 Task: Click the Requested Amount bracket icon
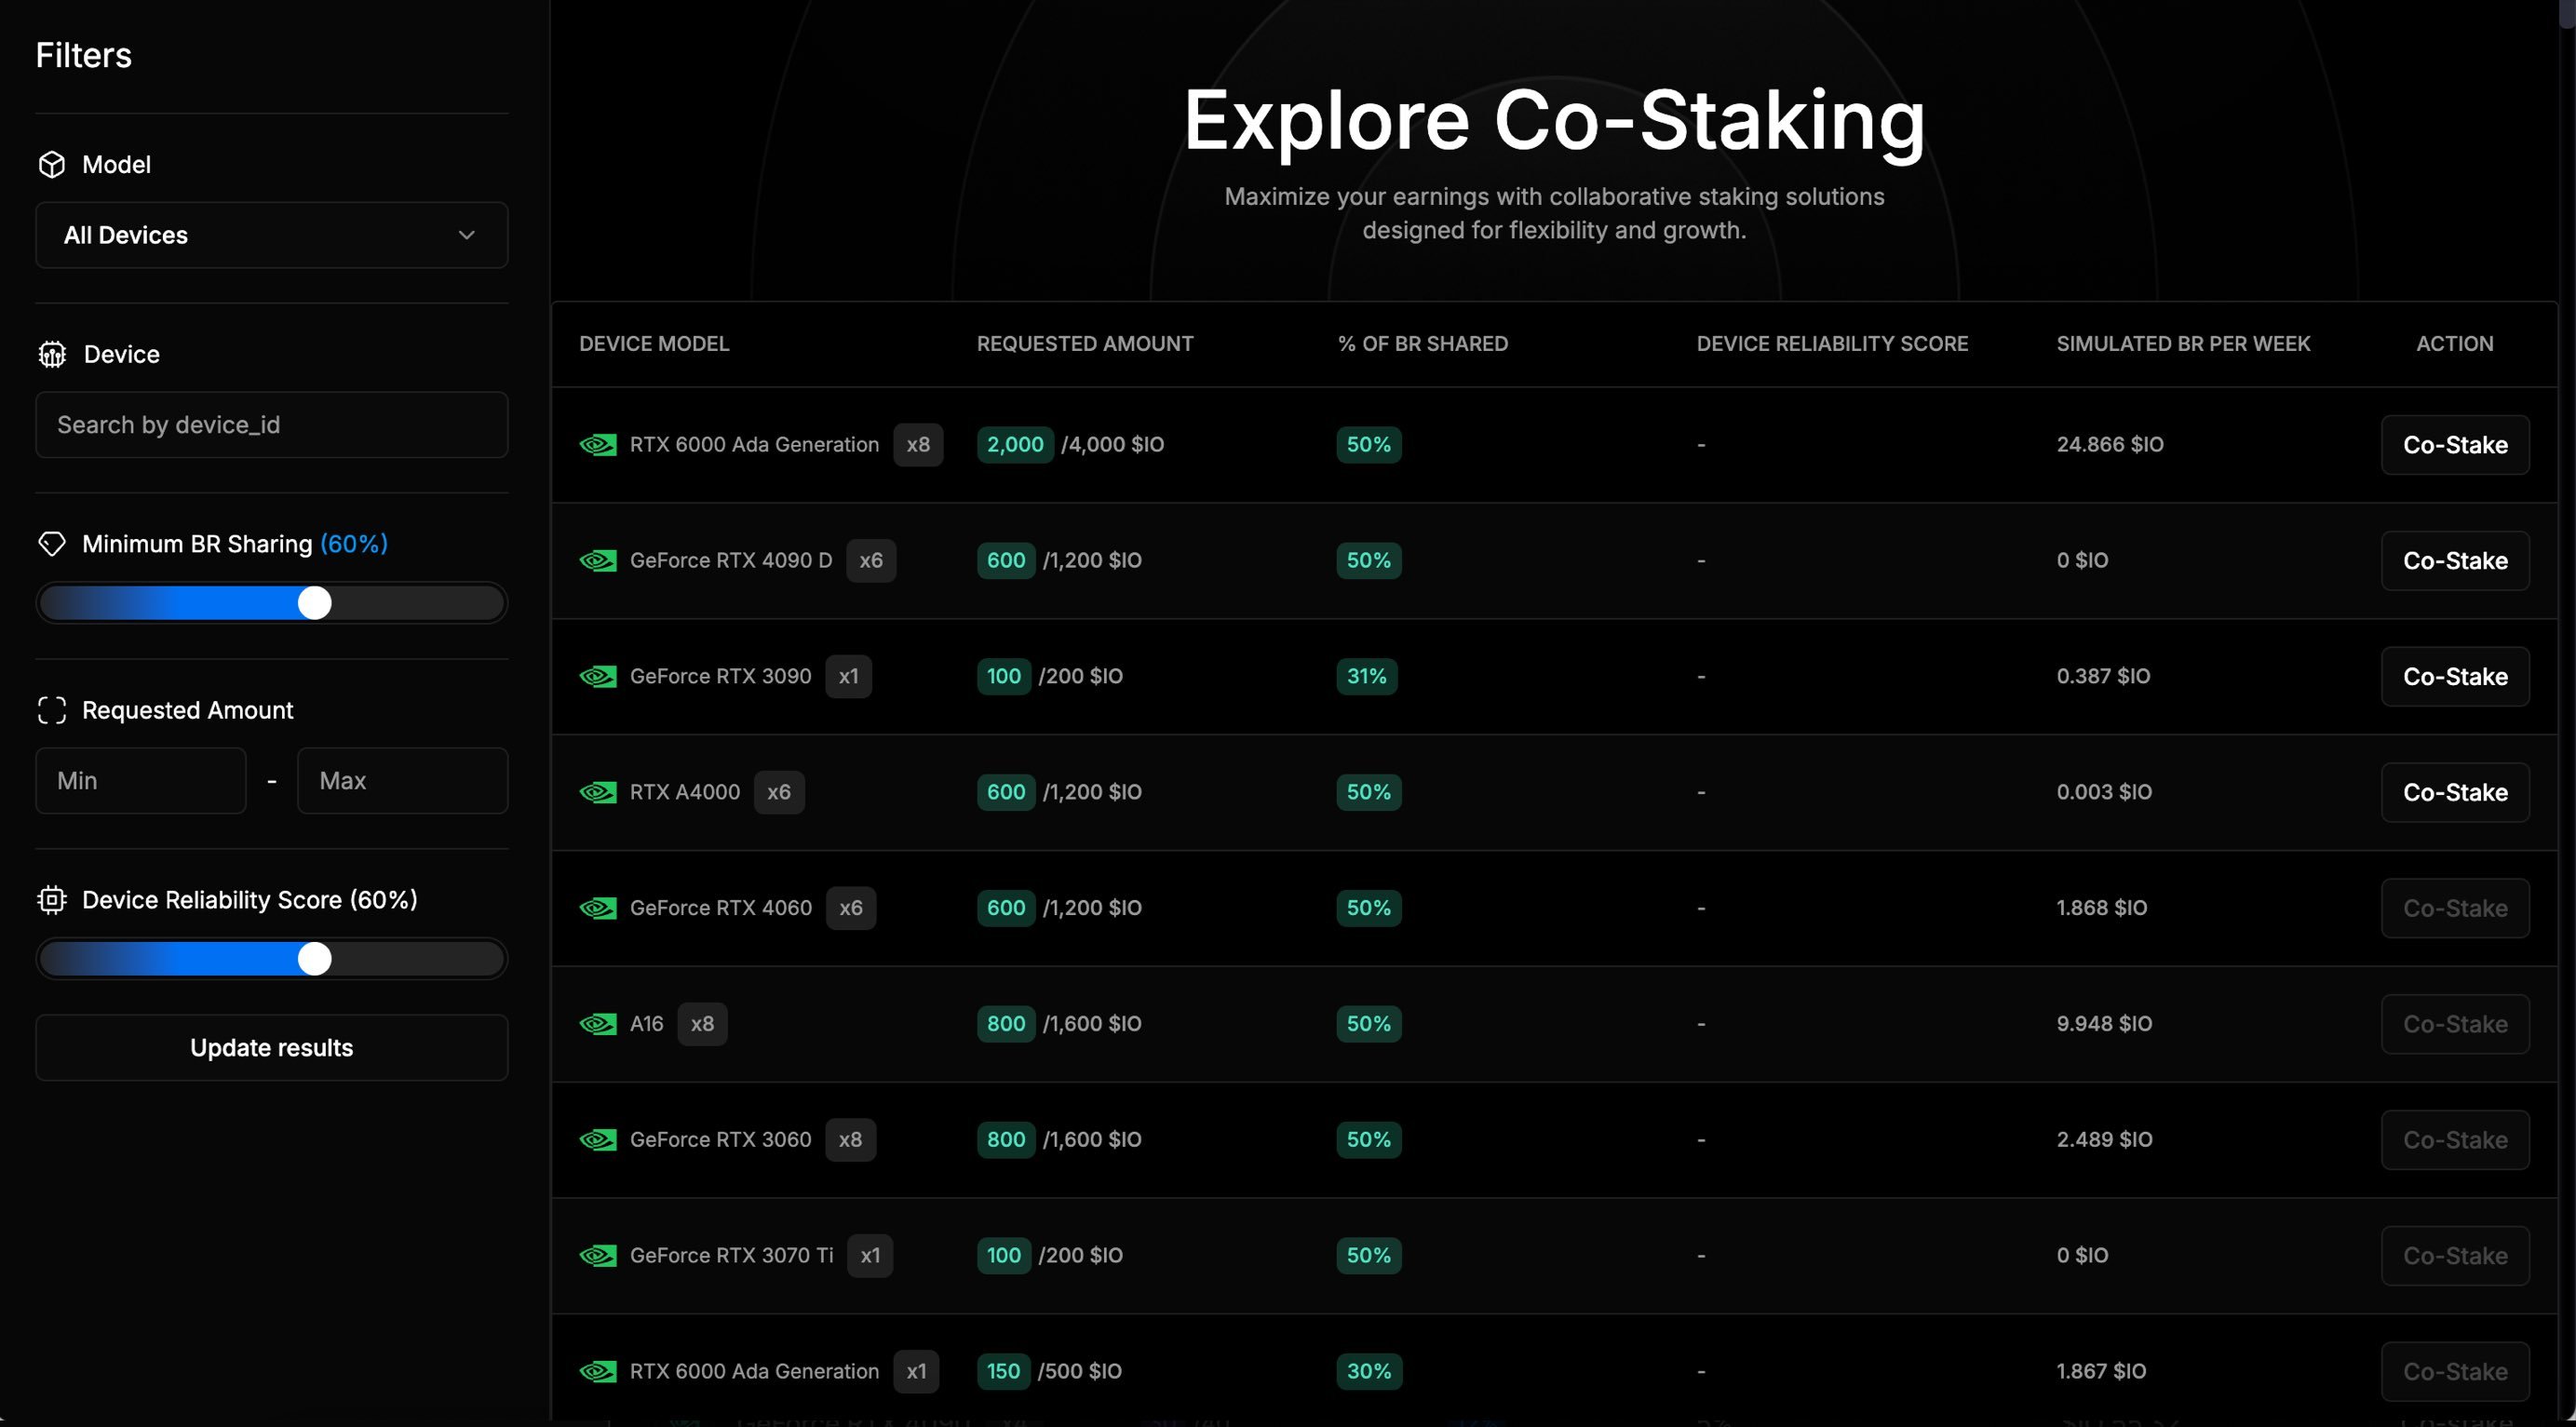click(52, 710)
